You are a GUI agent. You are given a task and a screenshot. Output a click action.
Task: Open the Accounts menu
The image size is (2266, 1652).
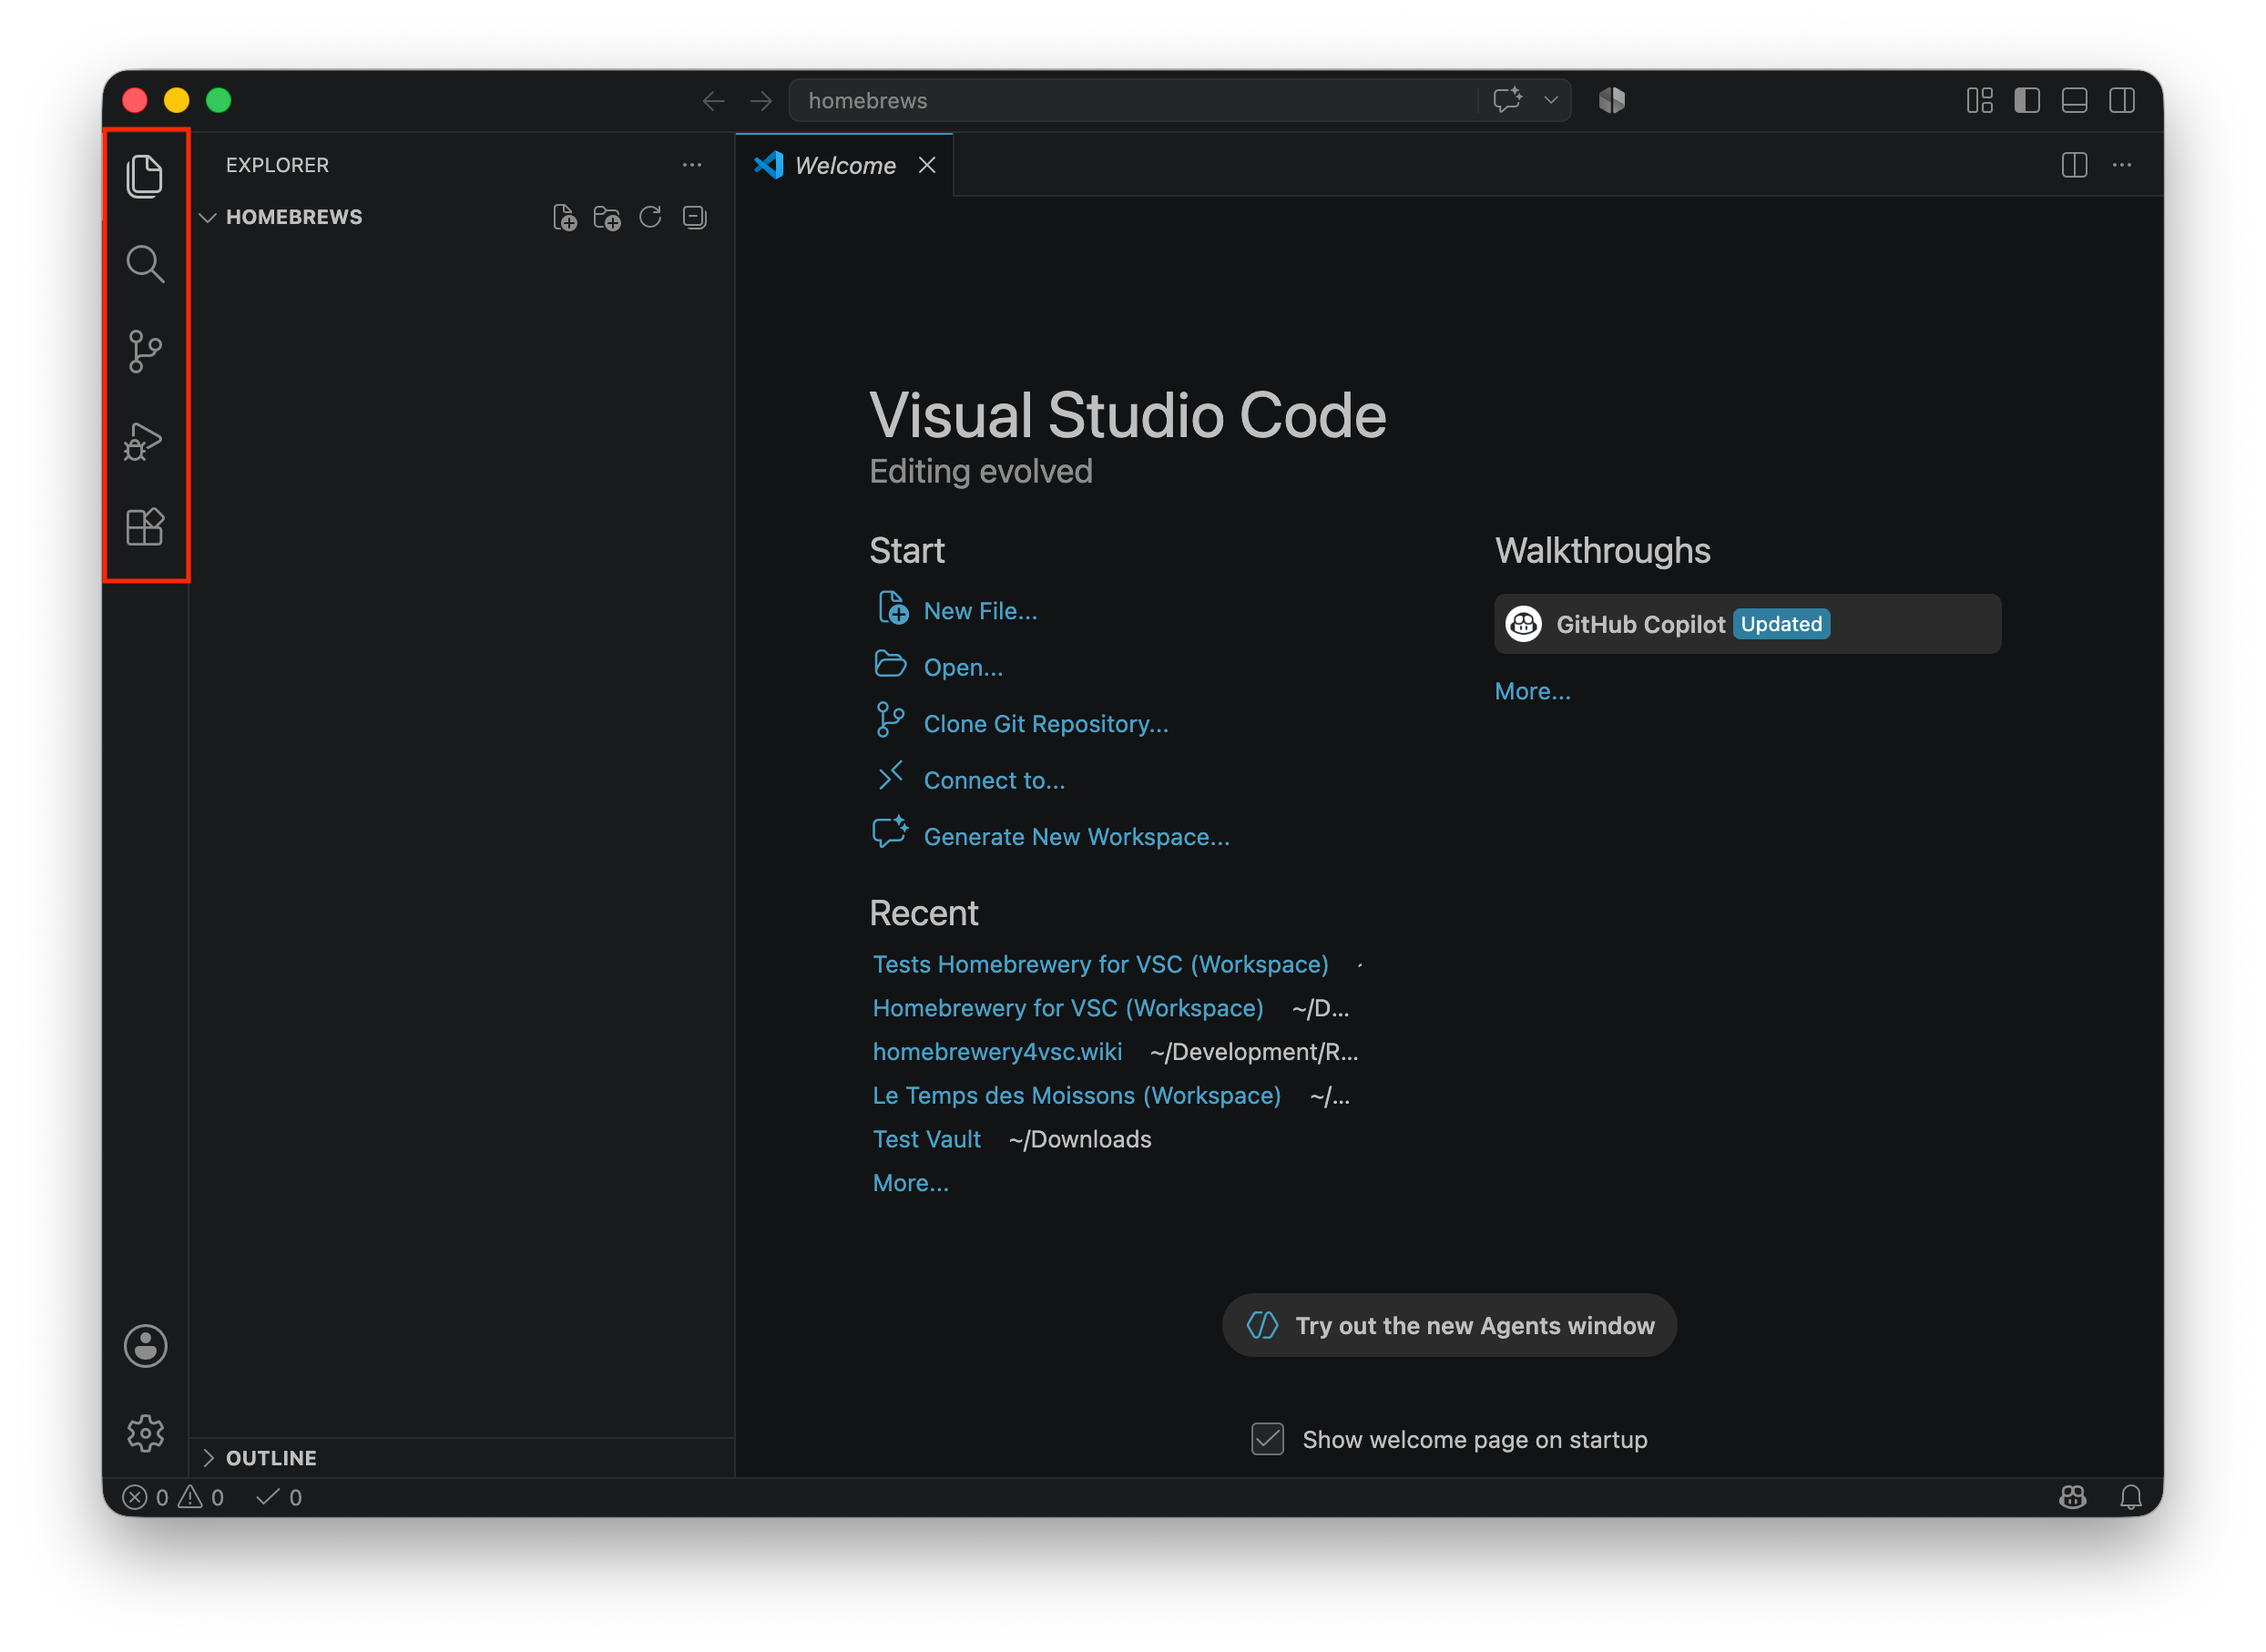tap(145, 1346)
